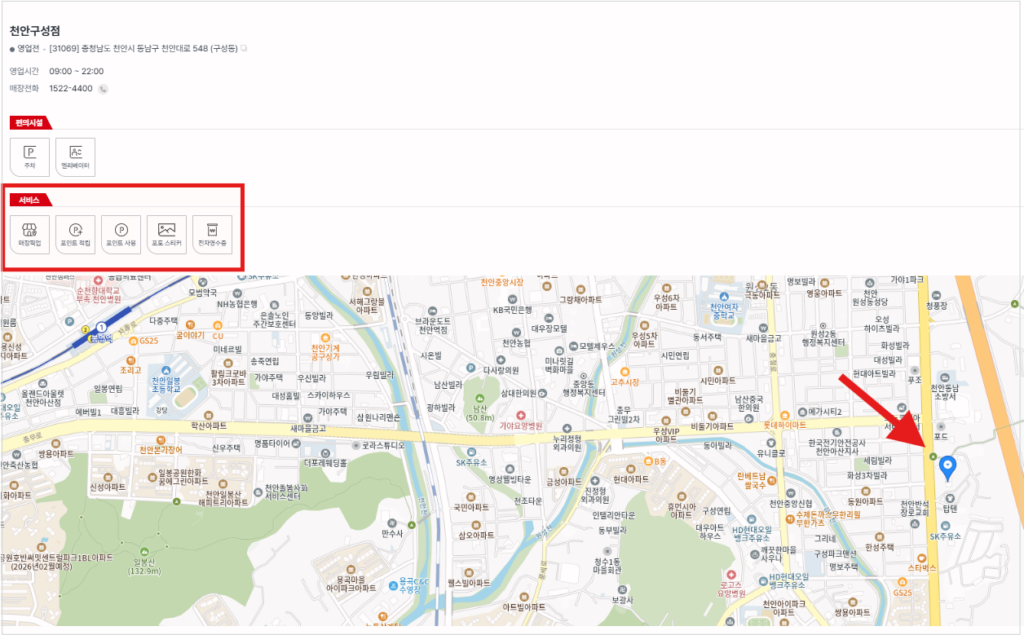Click the 엘리베이터 elevator facility icon
This screenshot has width=1024, height=635.
click(75, 157)
